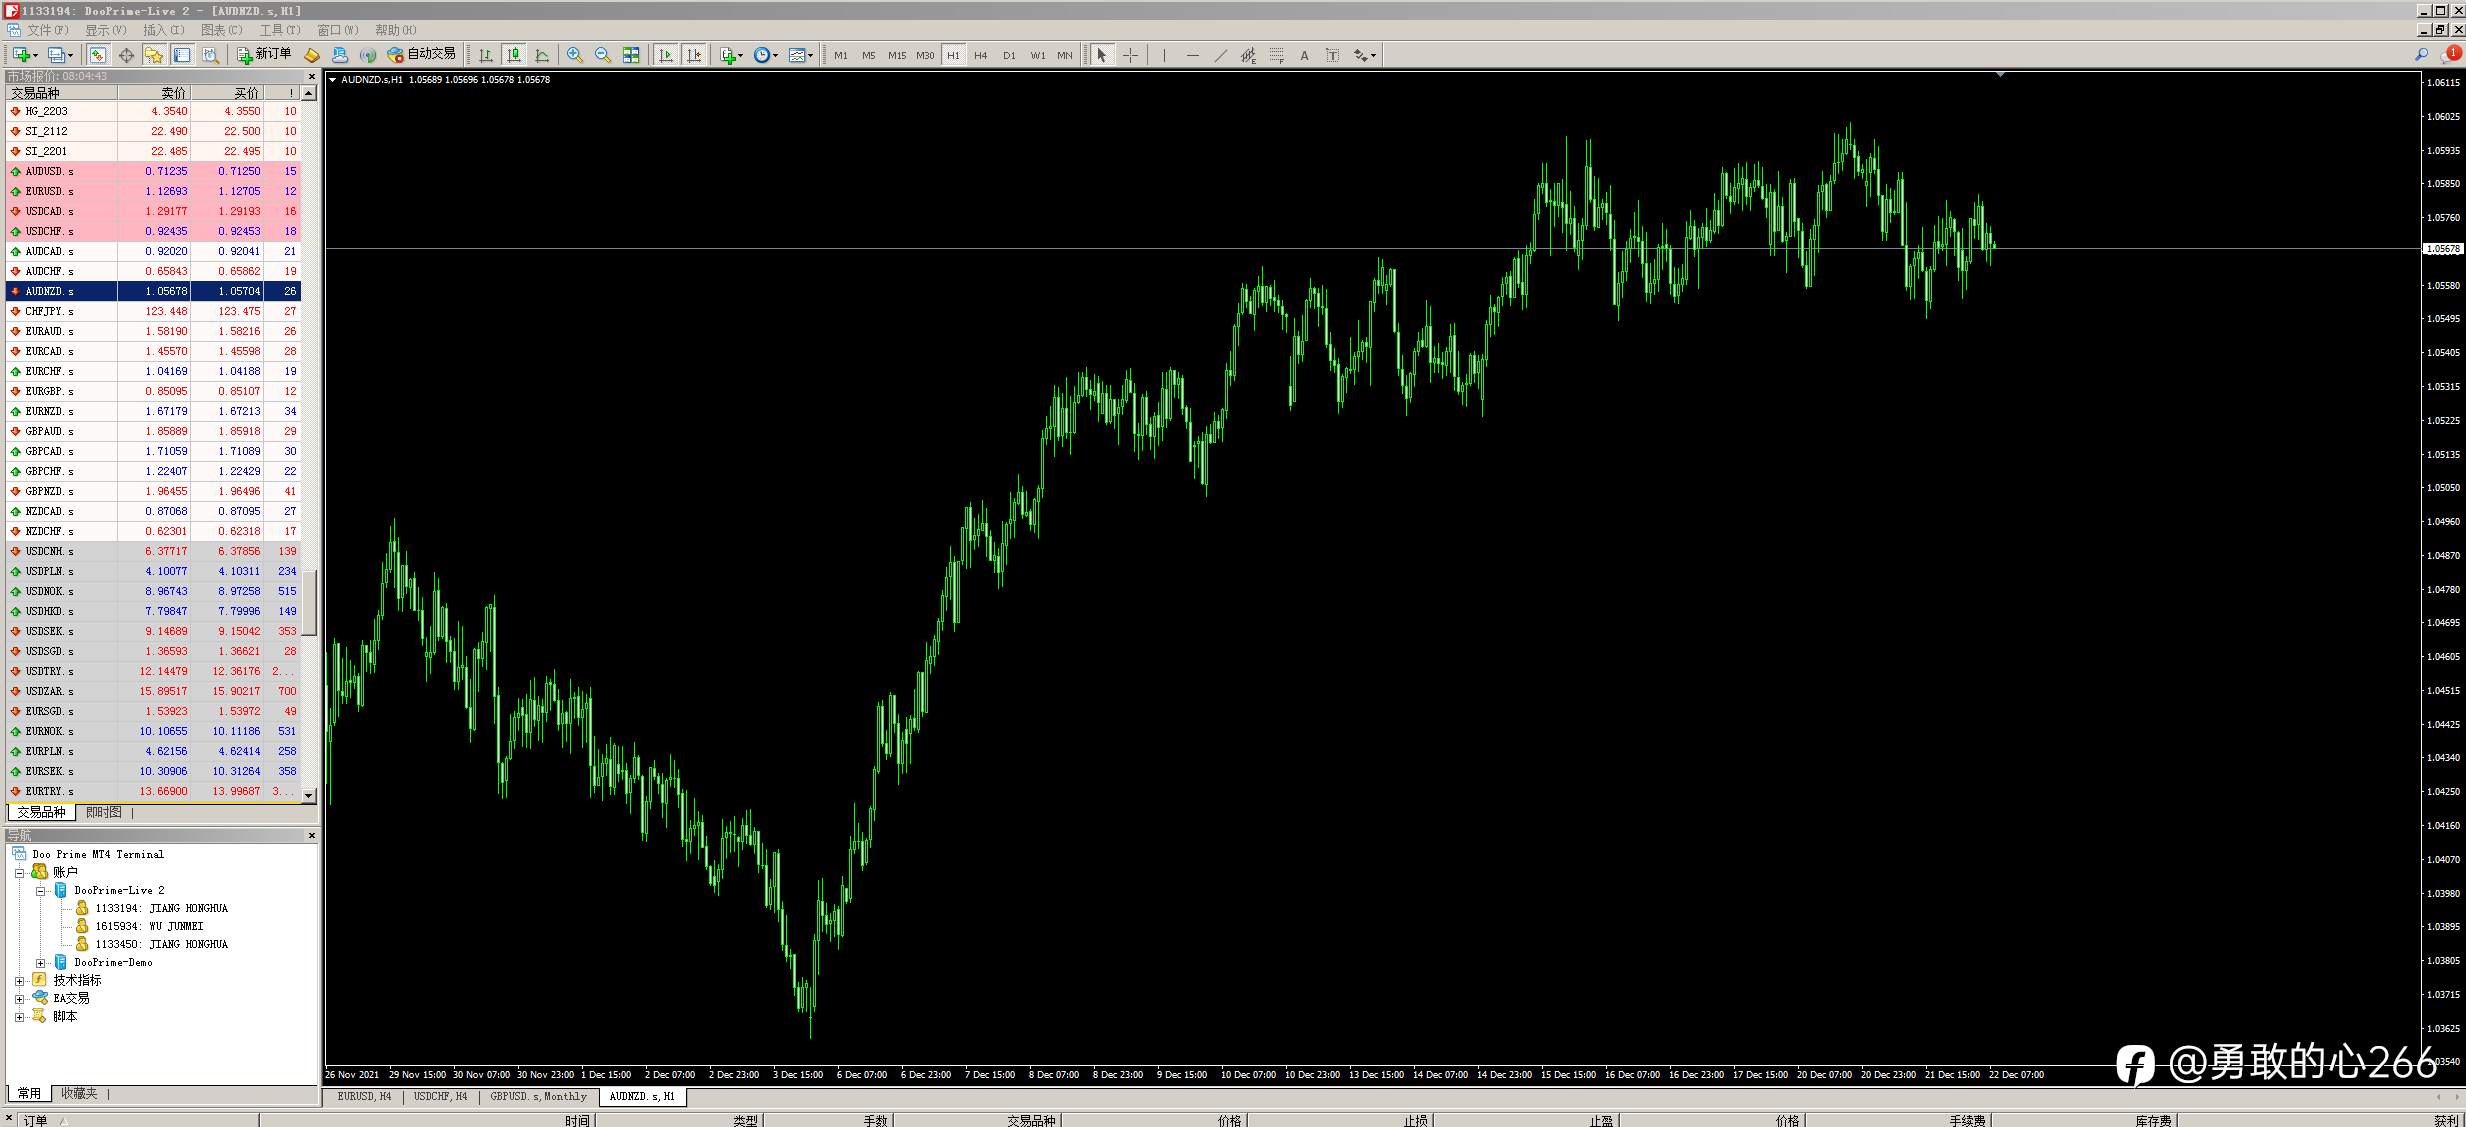The height and width of the screenshot is (1127, 2466).
Task: Select the cursor arrow tool
Action: coord(1102,55)
